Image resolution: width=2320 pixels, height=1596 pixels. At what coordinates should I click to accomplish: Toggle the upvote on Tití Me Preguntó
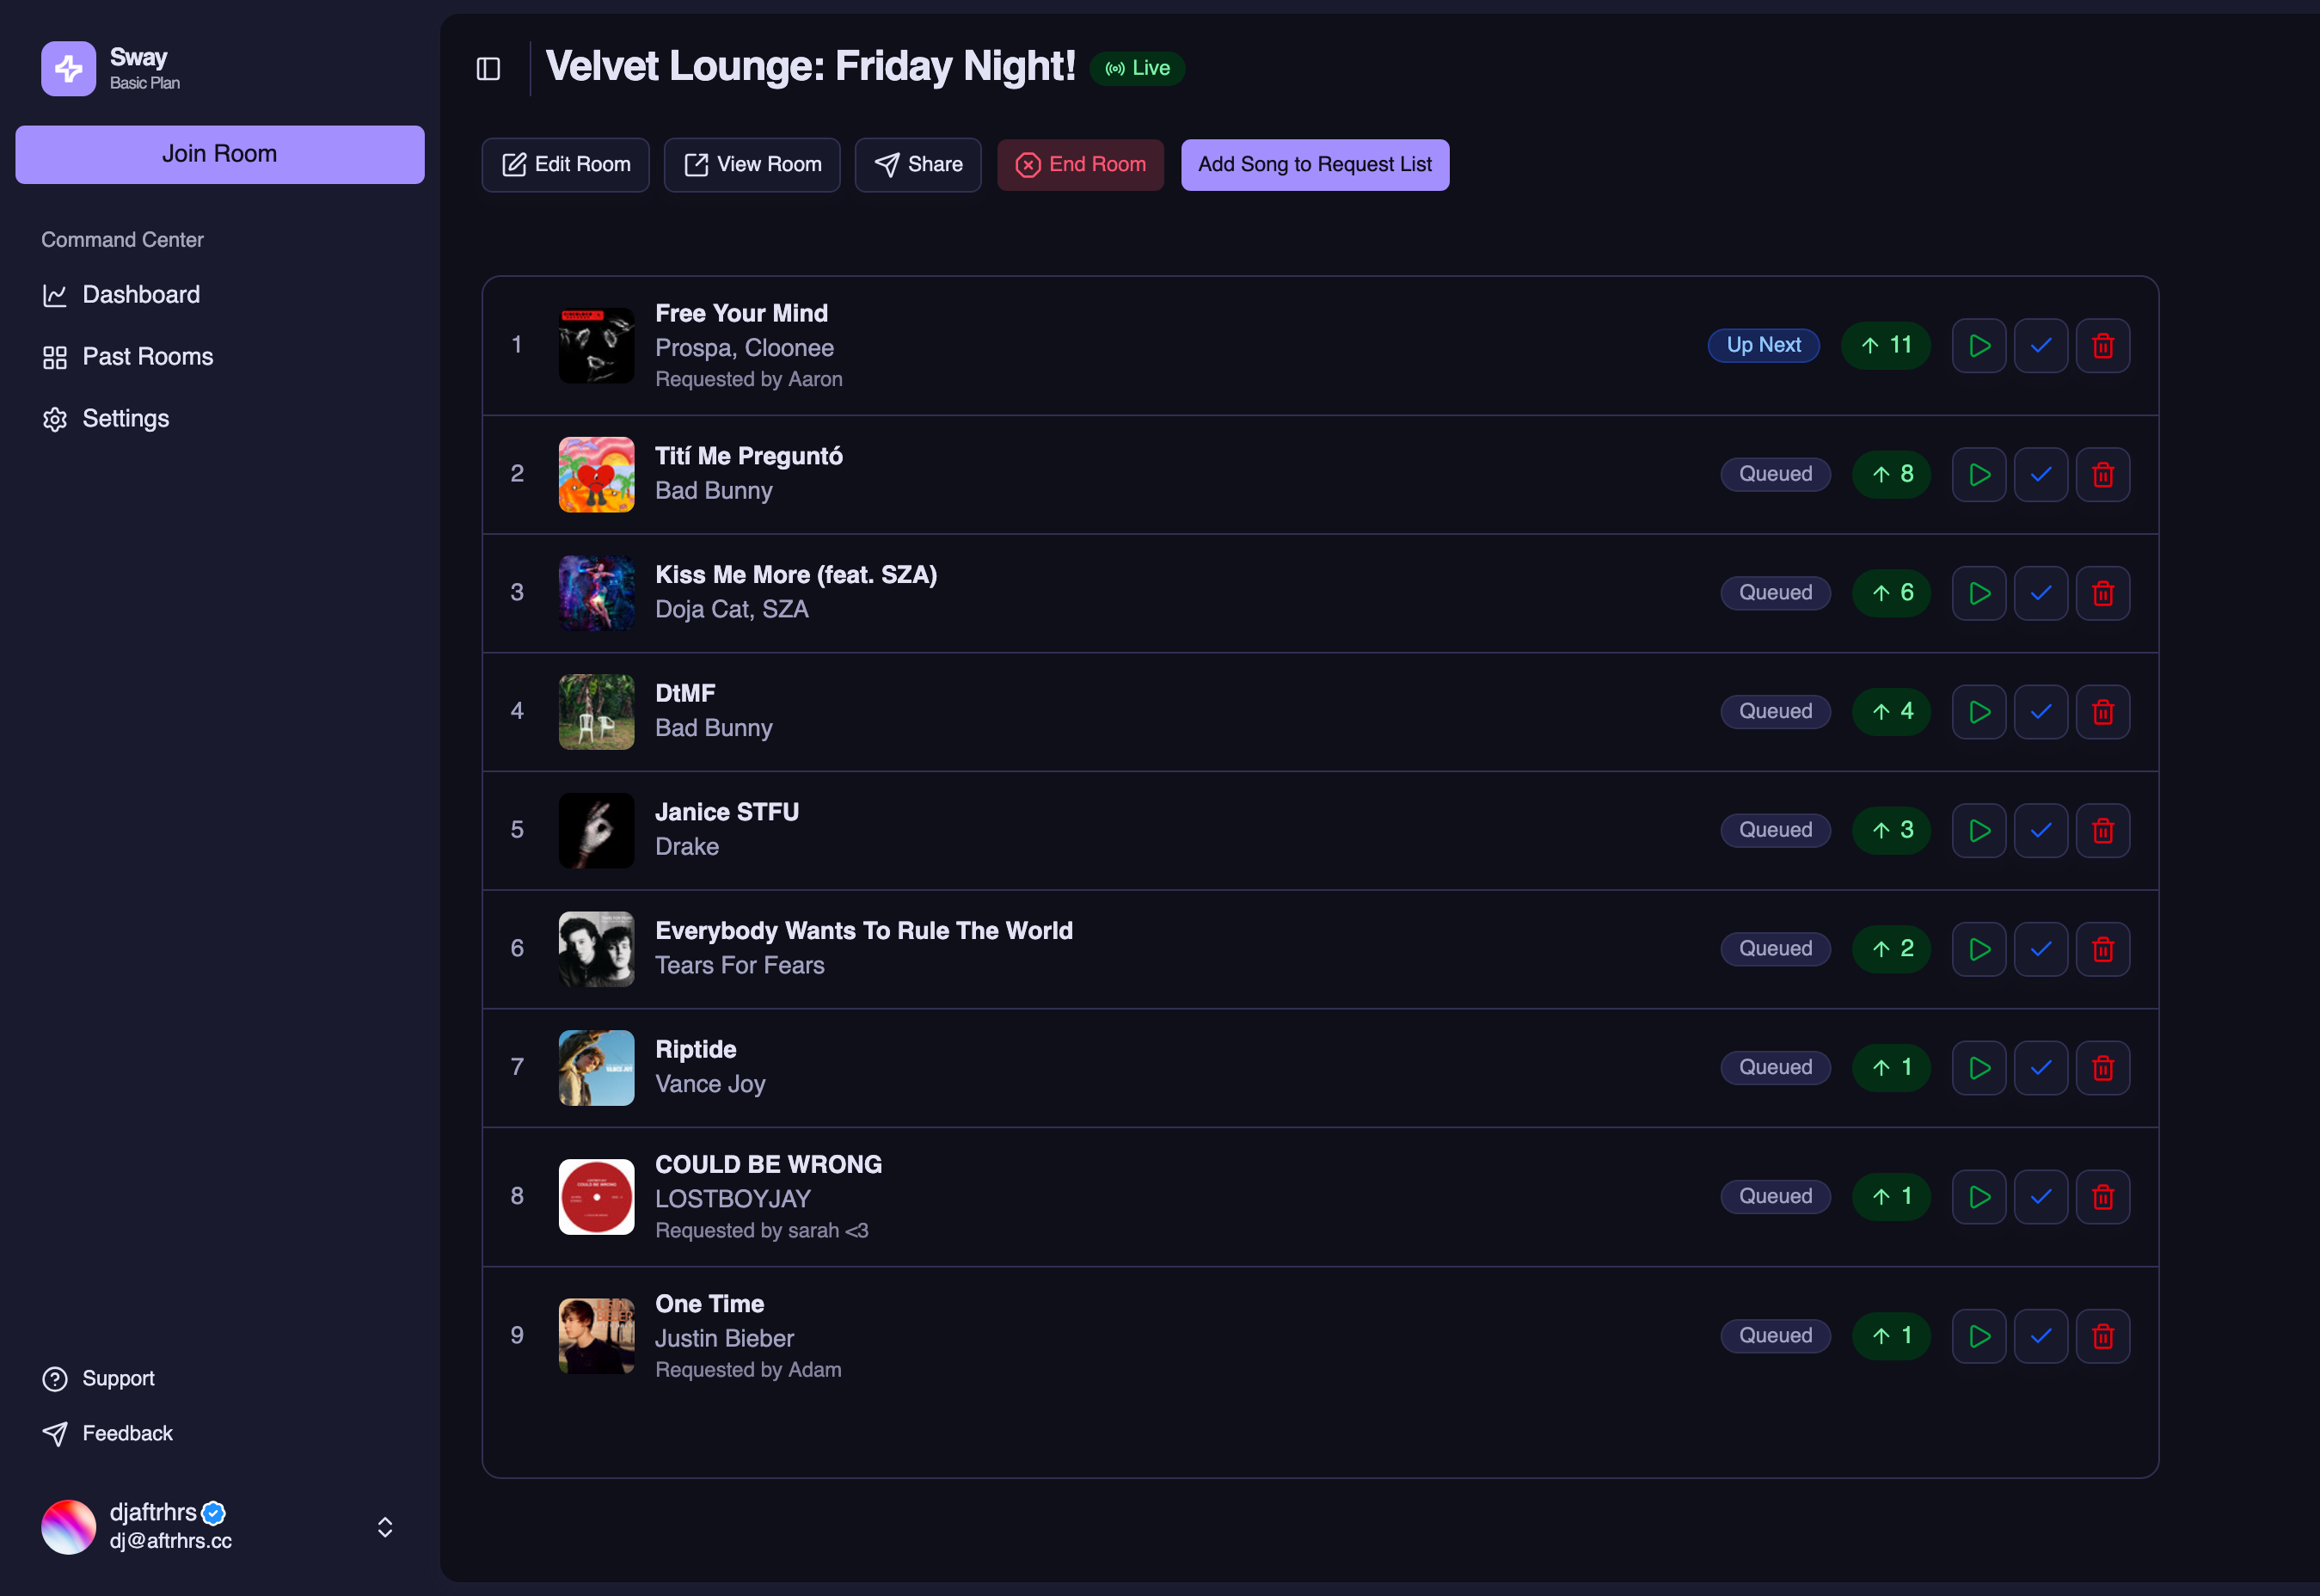(x=1890, y=474)
